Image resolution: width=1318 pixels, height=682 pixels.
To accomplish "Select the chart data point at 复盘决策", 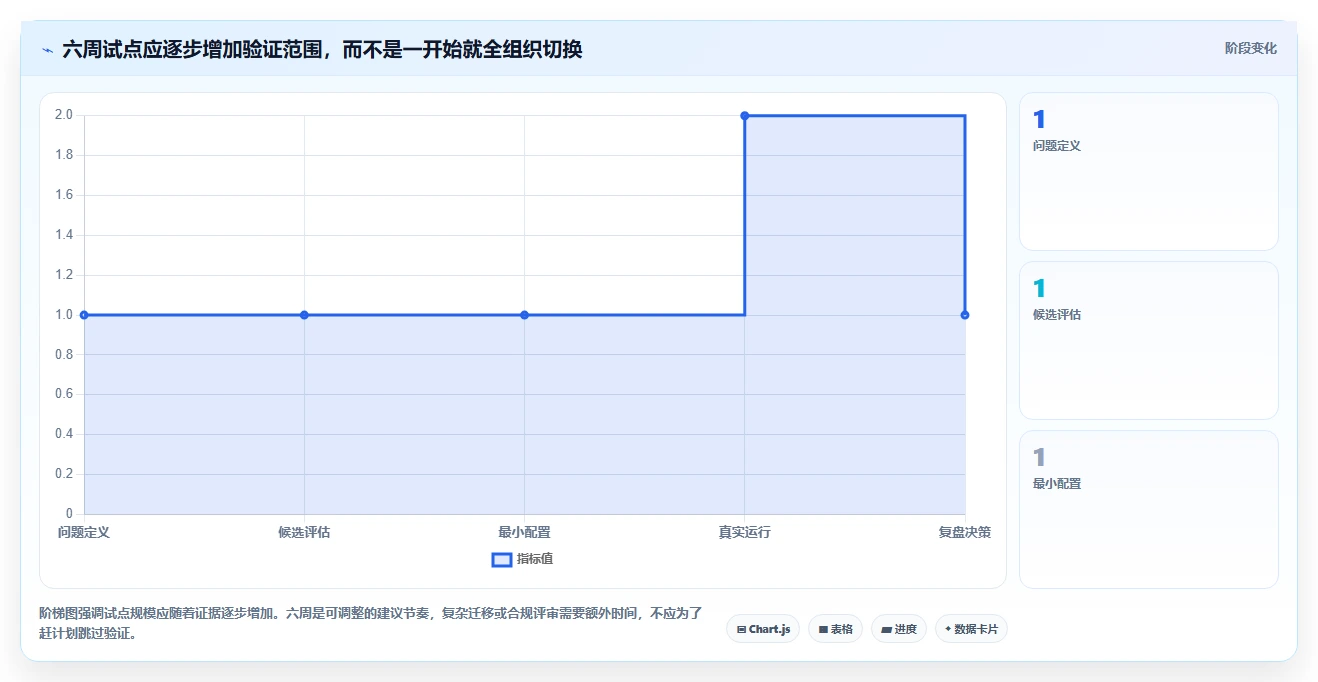I will [965, 315].
